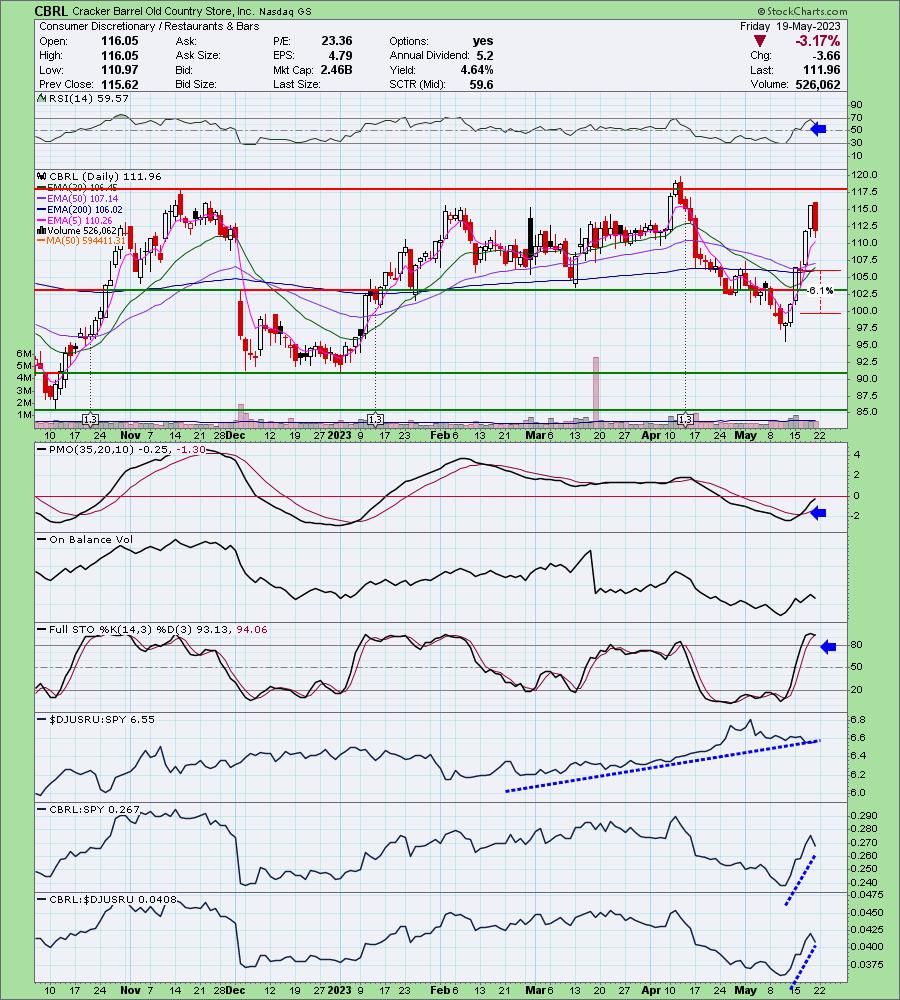Click the 120.0 price axis label
900x1000 pixels.
(866, 175)
